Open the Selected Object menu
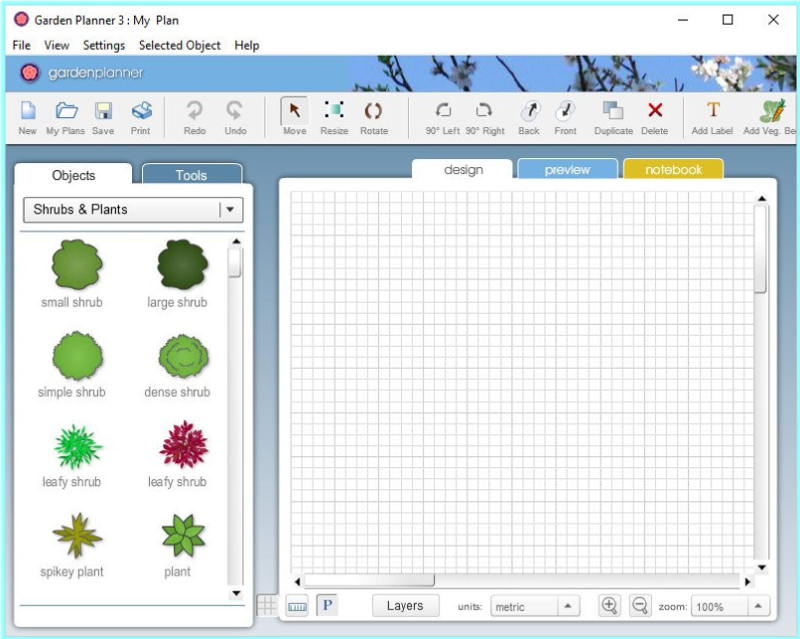 click(x=180, y=45)
